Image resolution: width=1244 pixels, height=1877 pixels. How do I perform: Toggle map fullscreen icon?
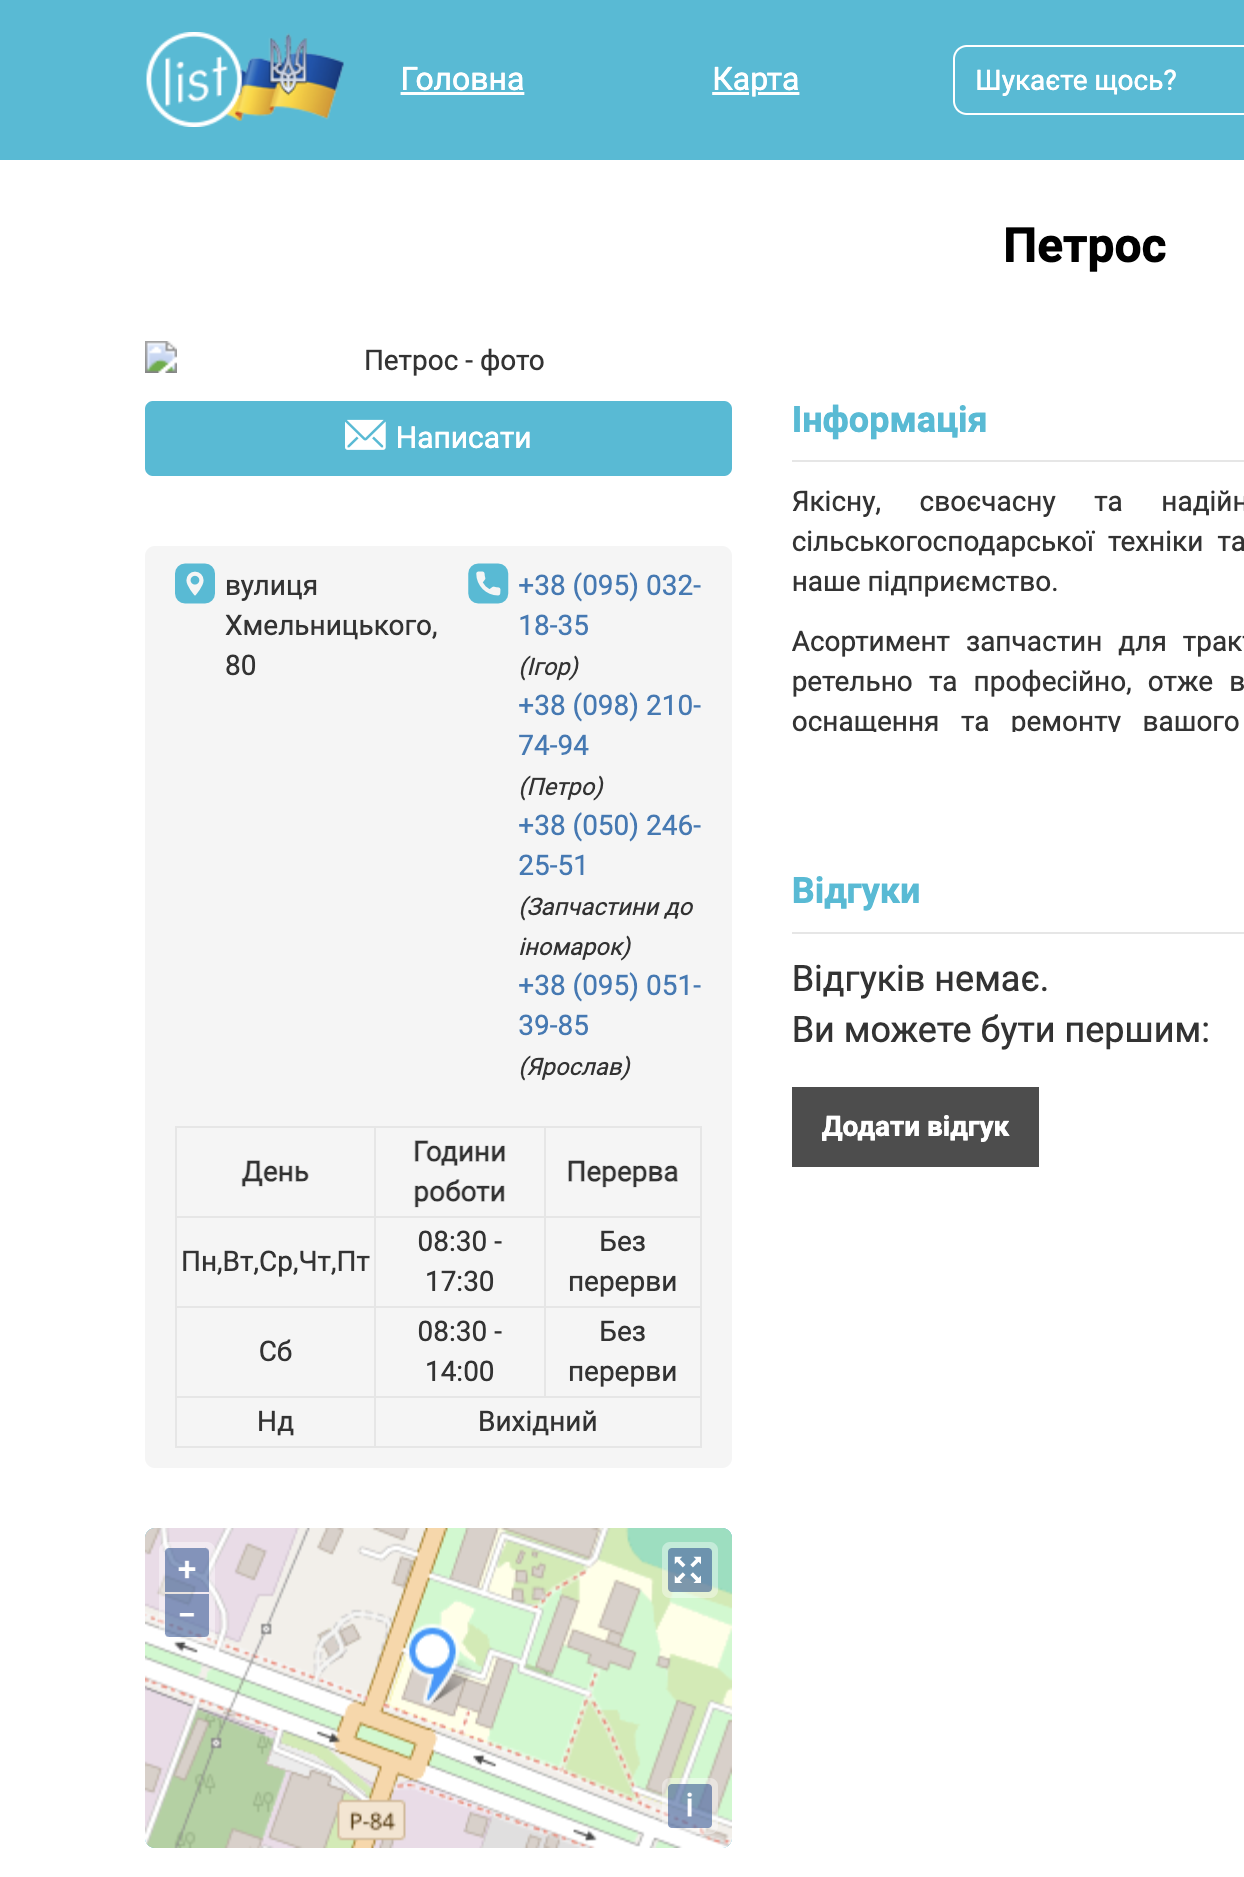pos(689,1570)
